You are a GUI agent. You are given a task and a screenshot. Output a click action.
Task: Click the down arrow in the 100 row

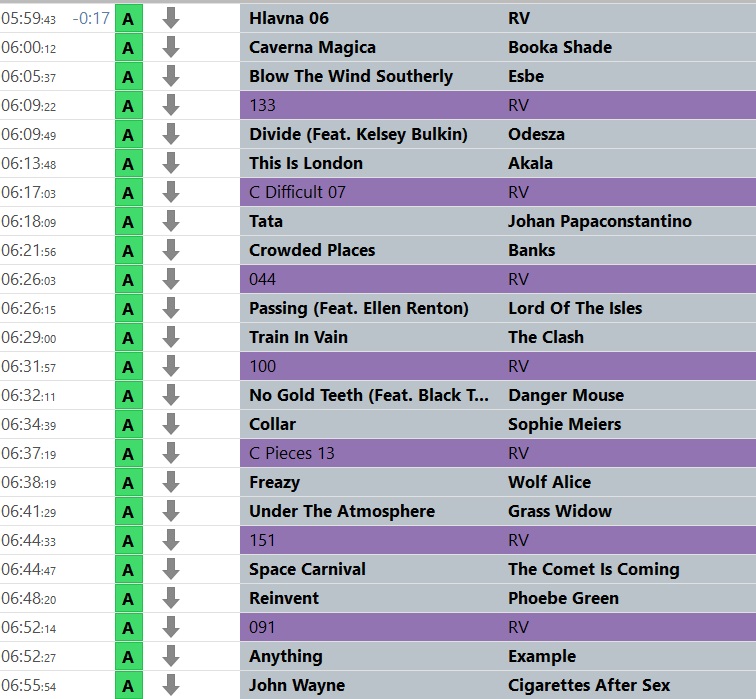point(171,366)
